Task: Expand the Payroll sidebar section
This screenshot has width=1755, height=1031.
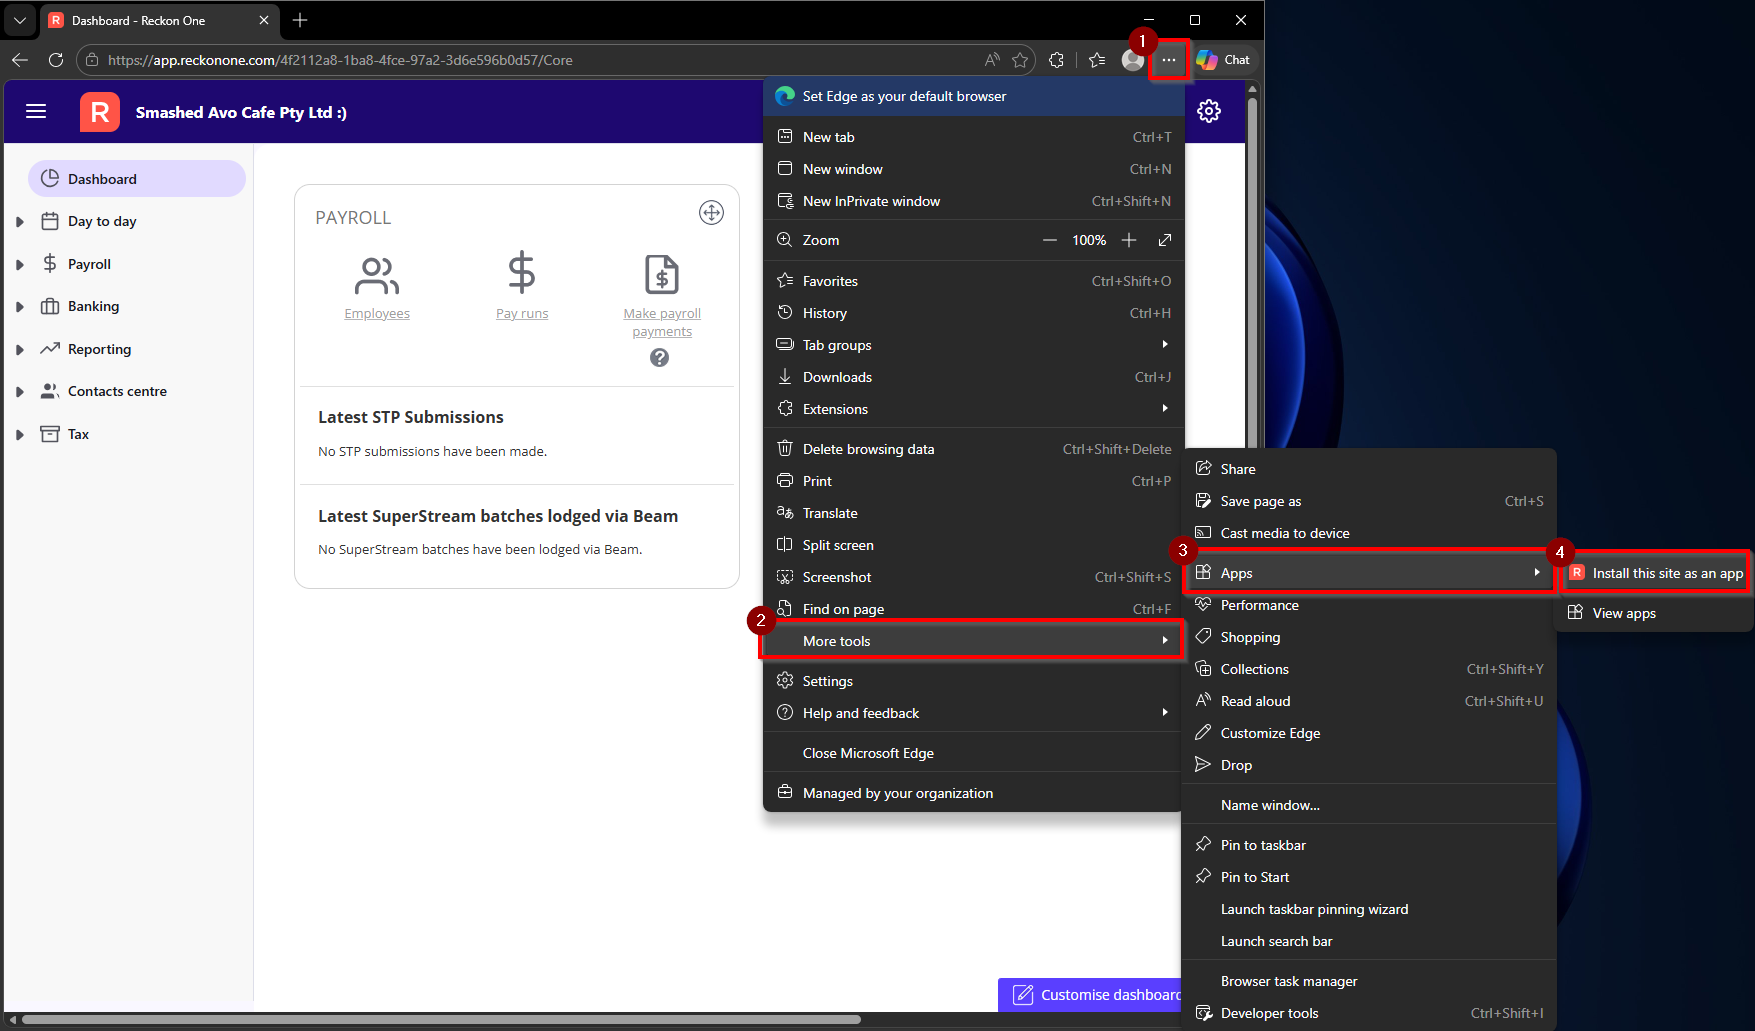Action: (x=20, y=265)
